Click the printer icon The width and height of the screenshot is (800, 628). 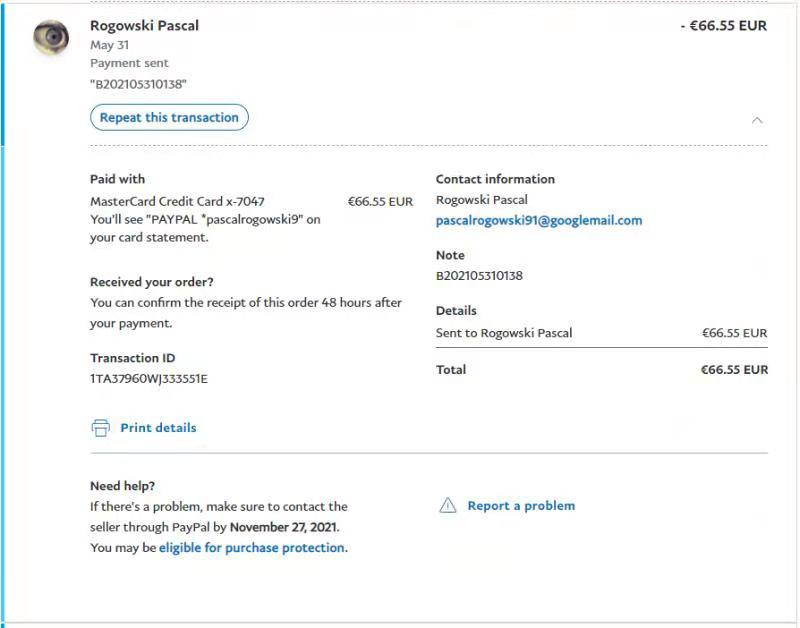100,428
